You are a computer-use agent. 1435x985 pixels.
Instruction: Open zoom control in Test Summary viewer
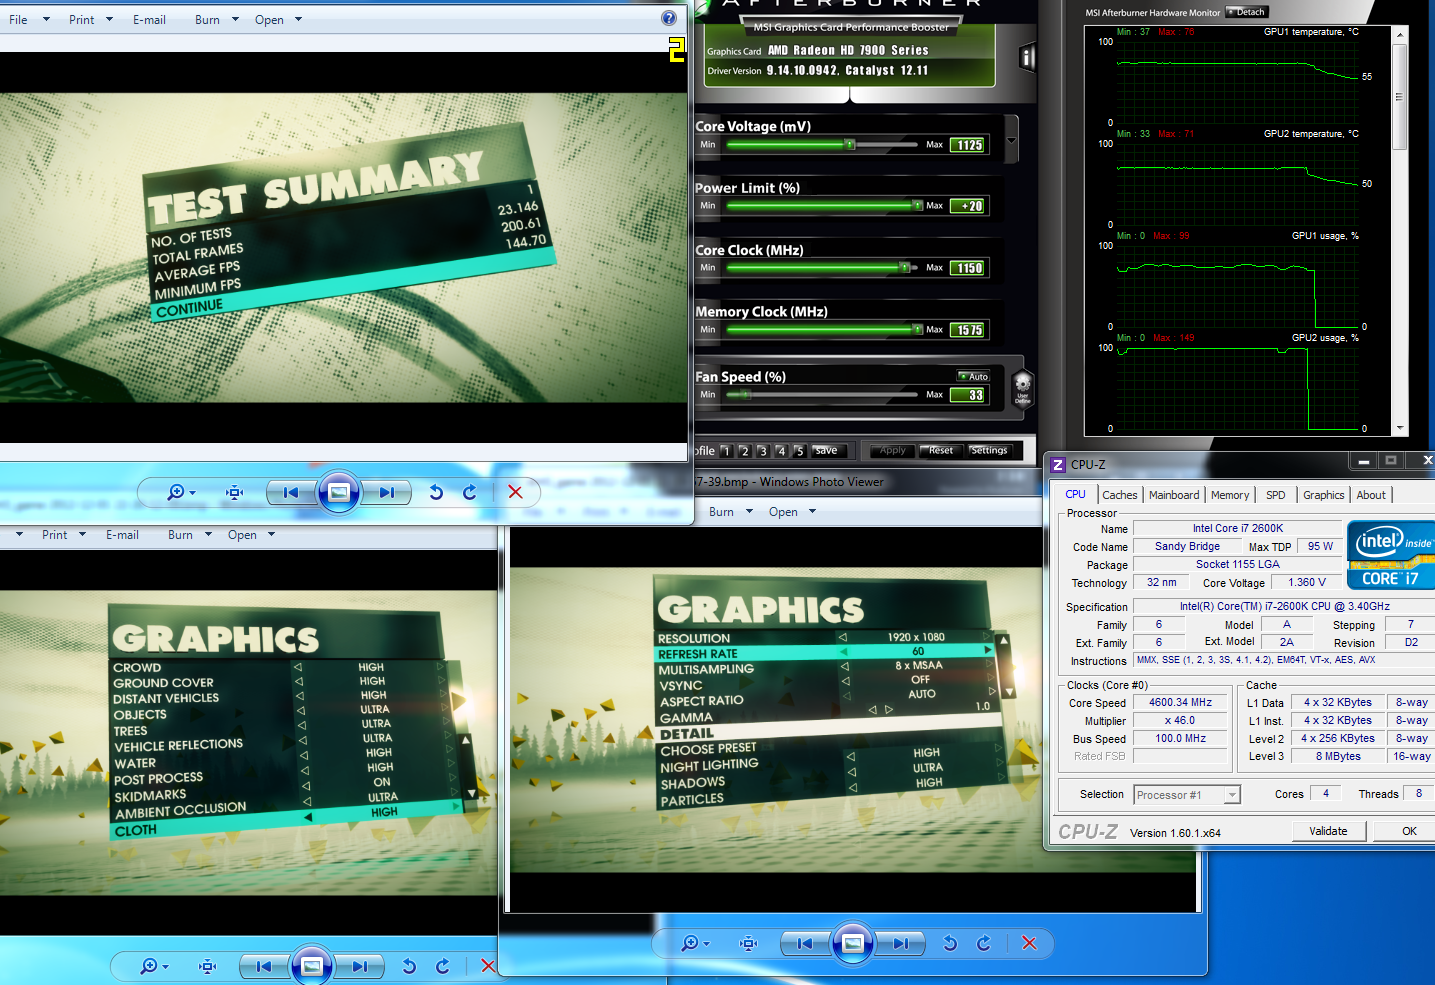tap(181, 492)
